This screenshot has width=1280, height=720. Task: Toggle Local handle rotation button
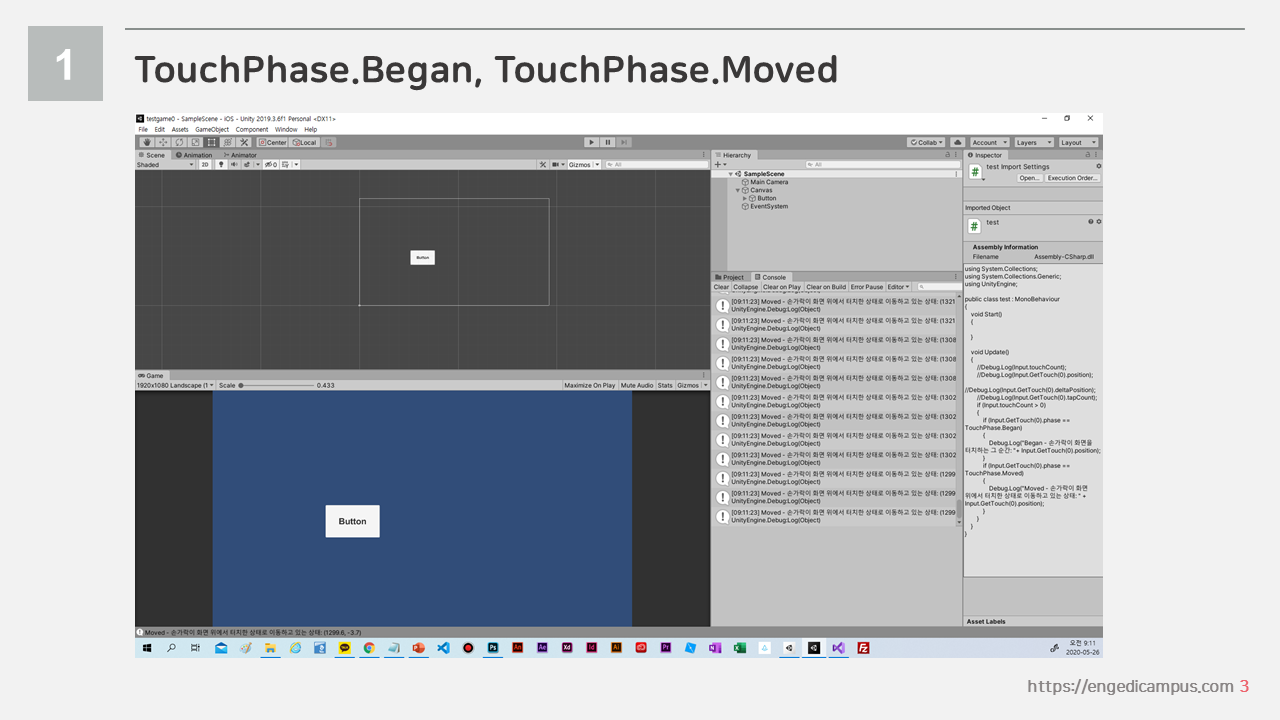(304, 143)
